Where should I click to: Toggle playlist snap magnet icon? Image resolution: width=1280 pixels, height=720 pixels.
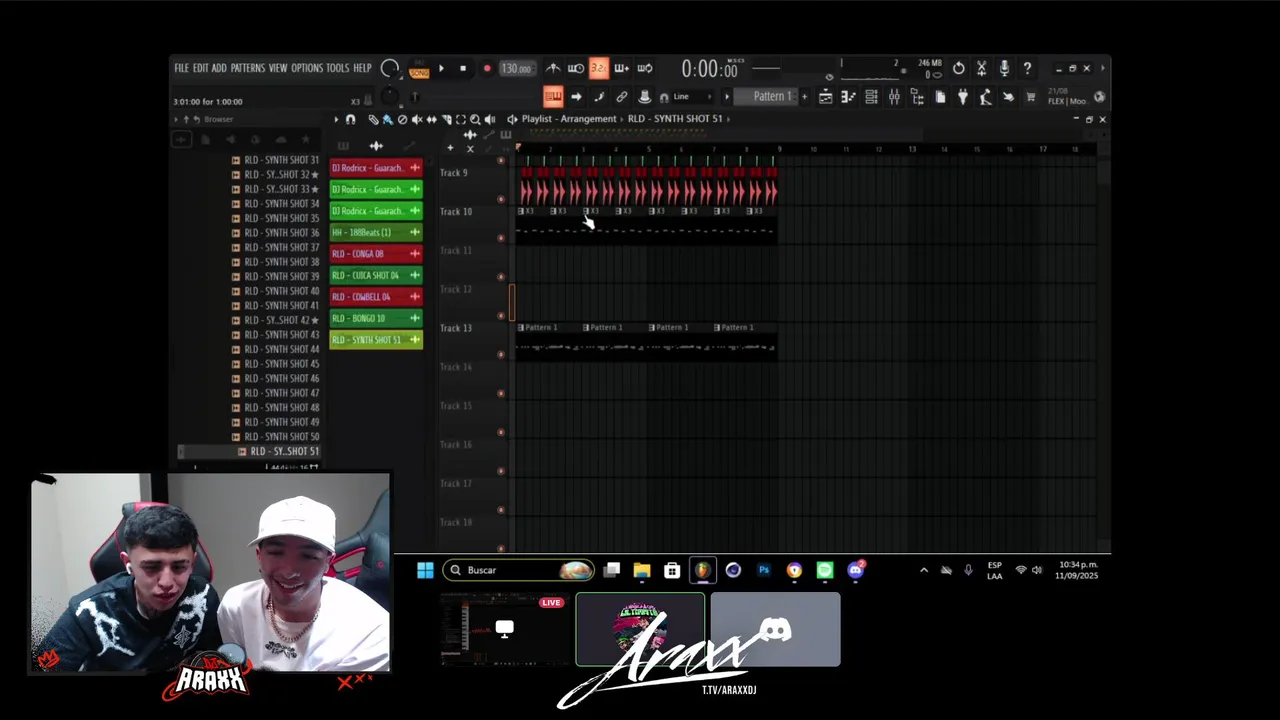[350, 119]
